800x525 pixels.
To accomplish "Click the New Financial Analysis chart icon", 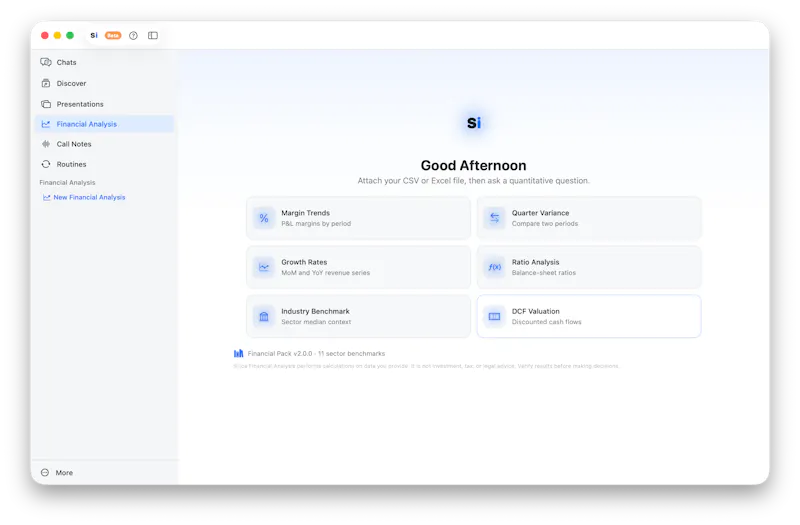I will click(46, 197).
